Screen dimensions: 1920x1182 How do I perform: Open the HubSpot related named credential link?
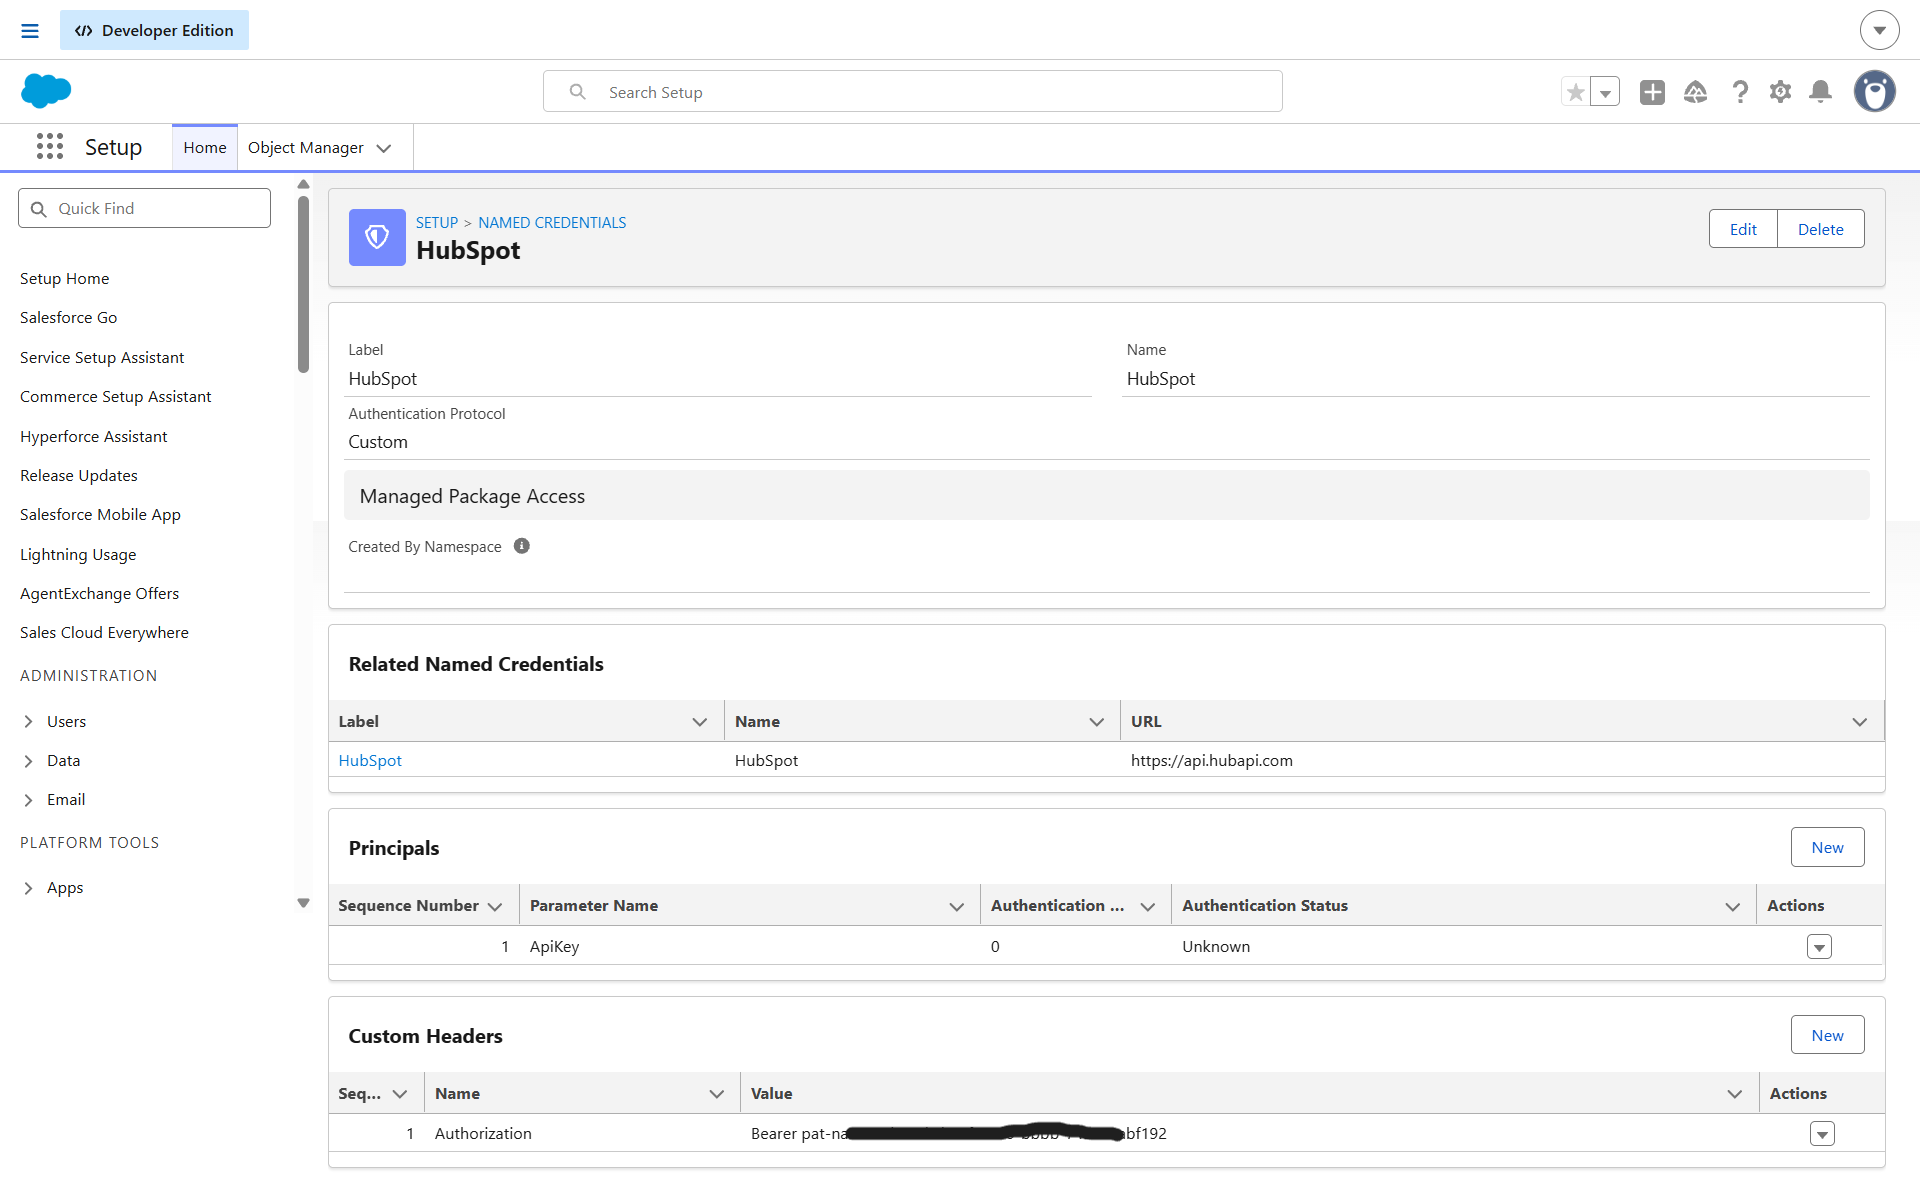(370, 760)
